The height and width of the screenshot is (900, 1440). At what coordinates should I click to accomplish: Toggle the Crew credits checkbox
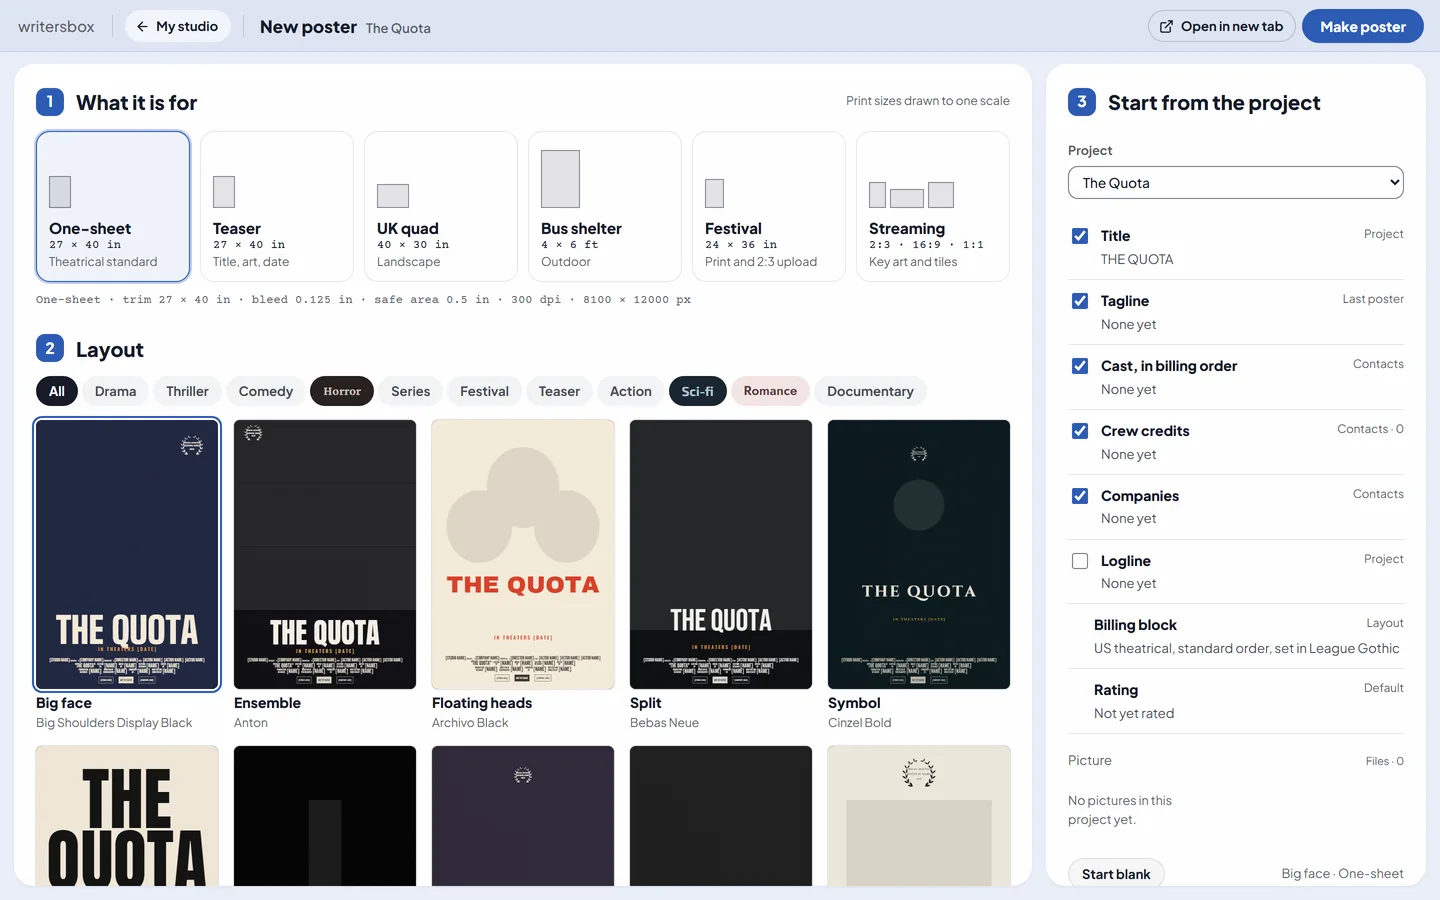1080,431
